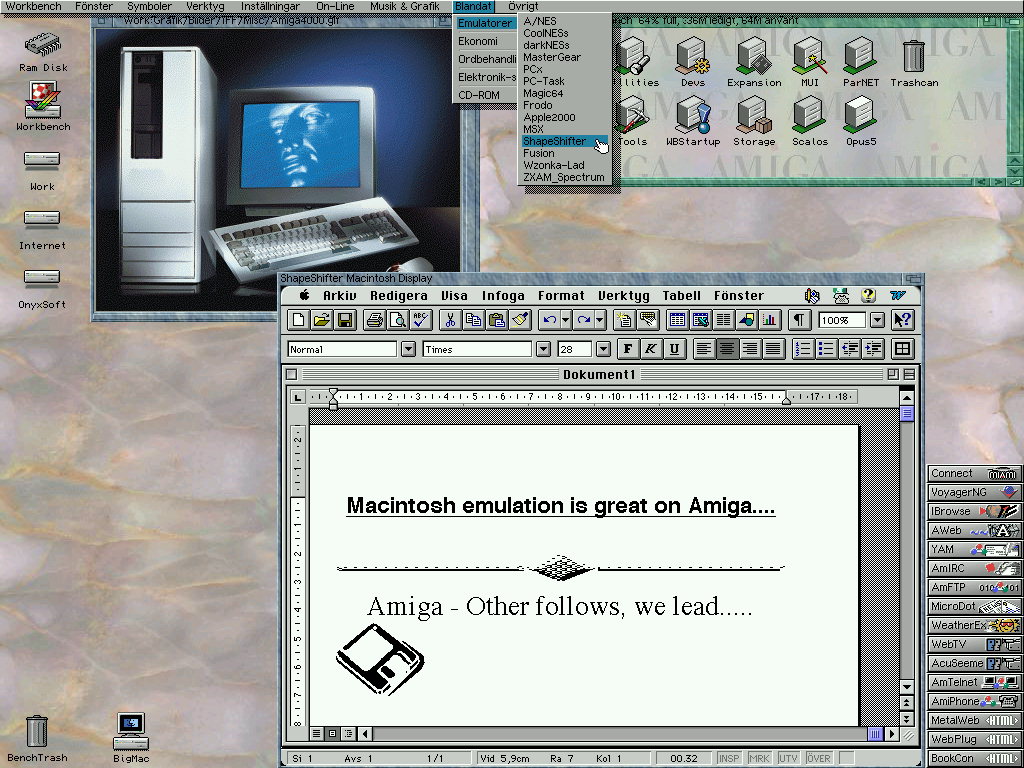Toggle the paragraph marks (¶) button

tap(799, 320)
